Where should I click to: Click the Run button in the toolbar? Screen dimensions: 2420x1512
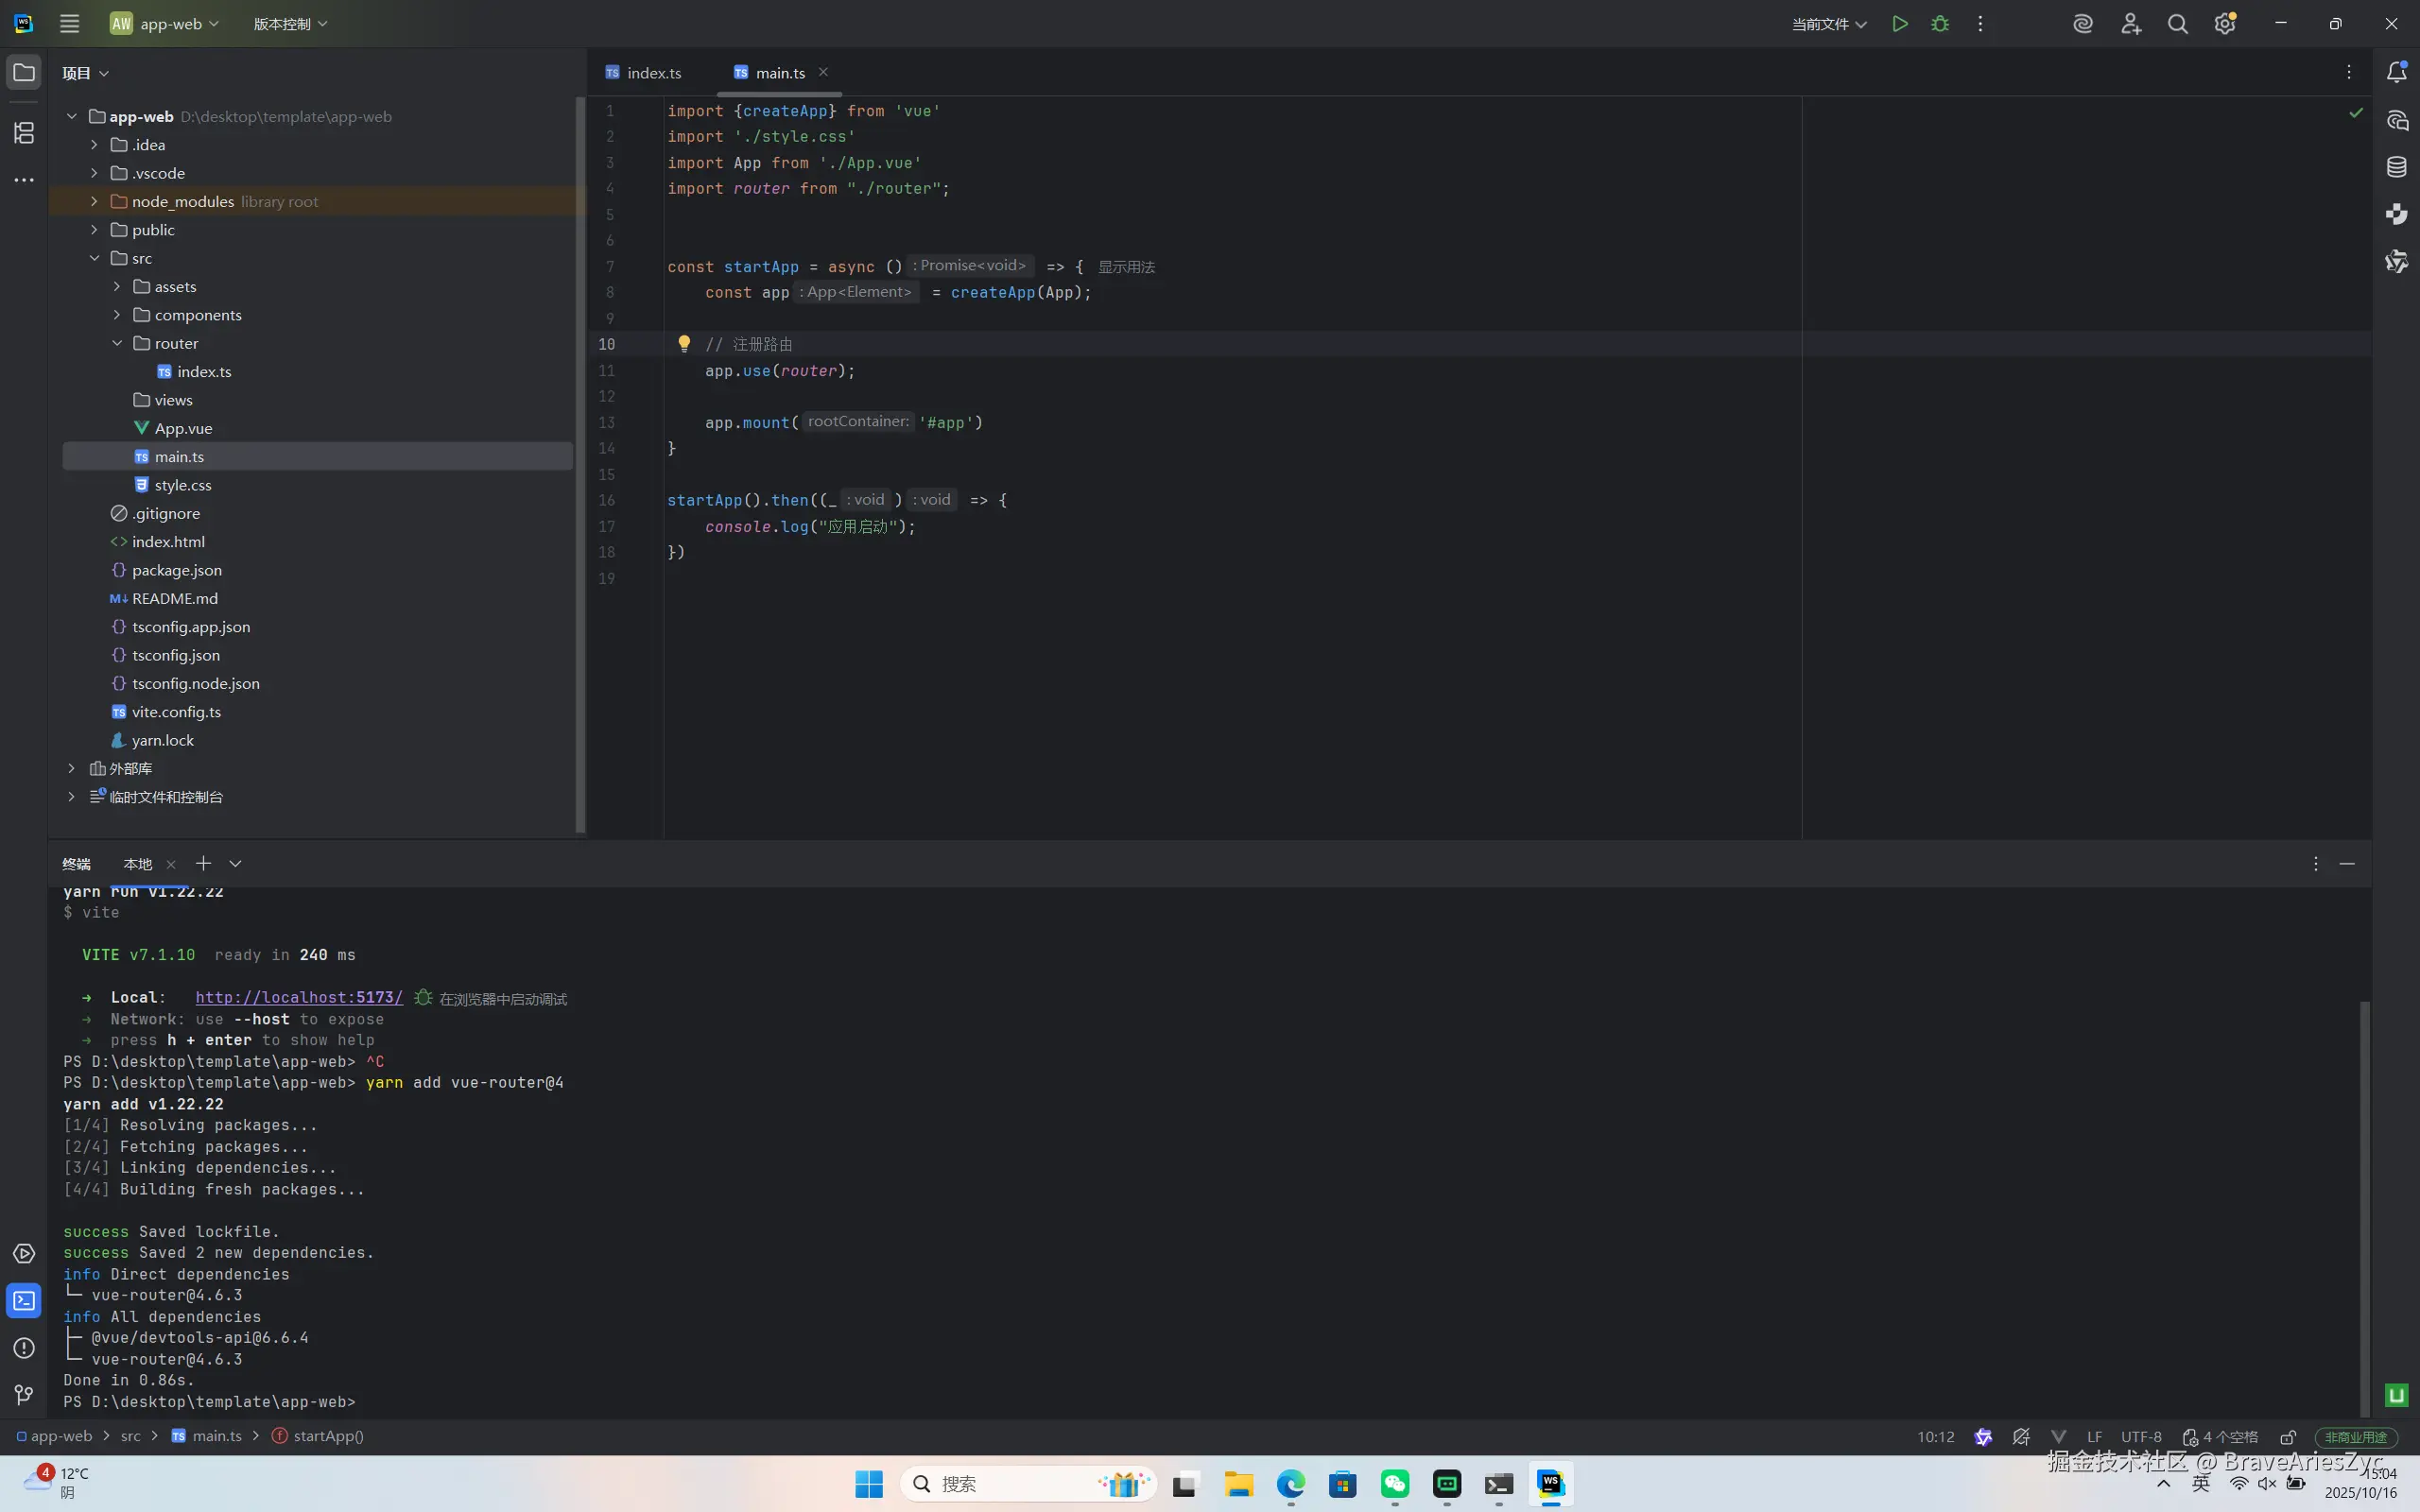[x=1899, y=24]
